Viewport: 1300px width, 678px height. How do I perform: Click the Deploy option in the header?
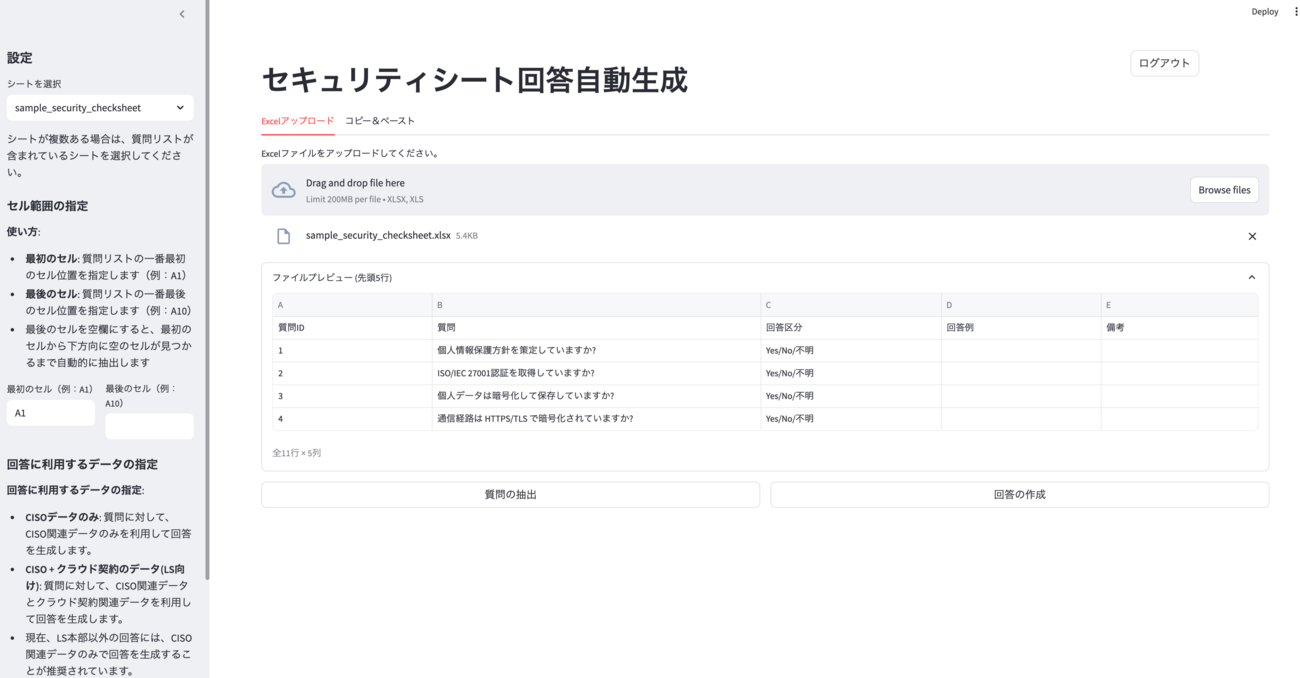pyautogui.click(x=1264, y=11)
